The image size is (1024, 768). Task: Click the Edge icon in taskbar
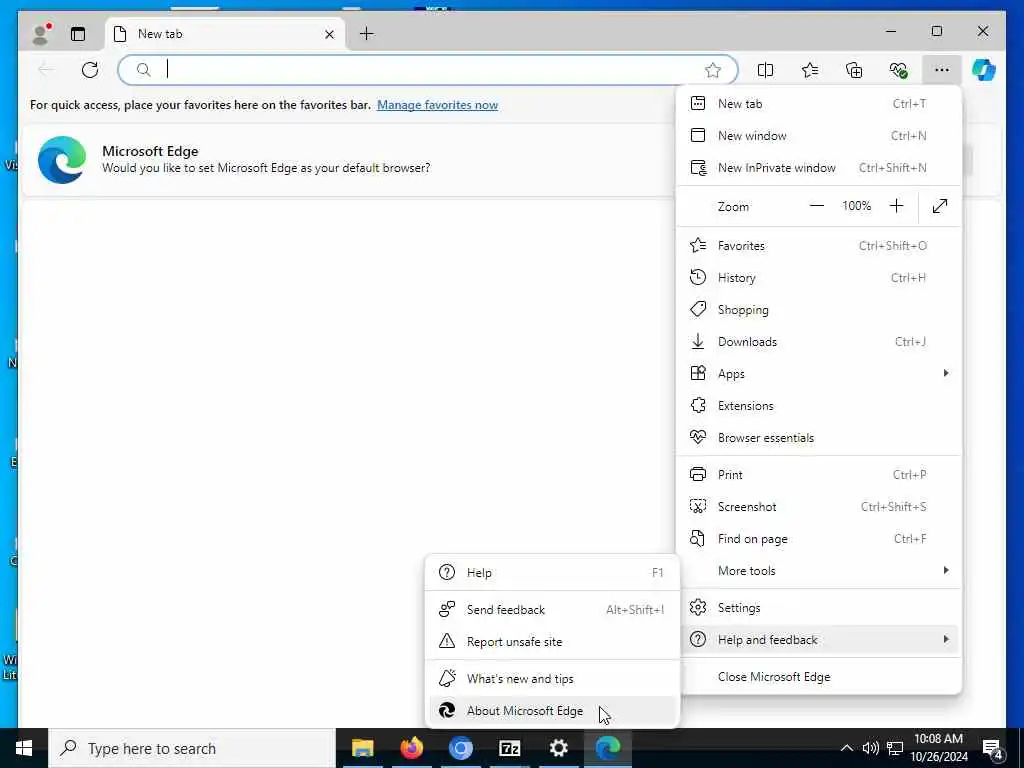pyautogui.click(x=607, y=748)
